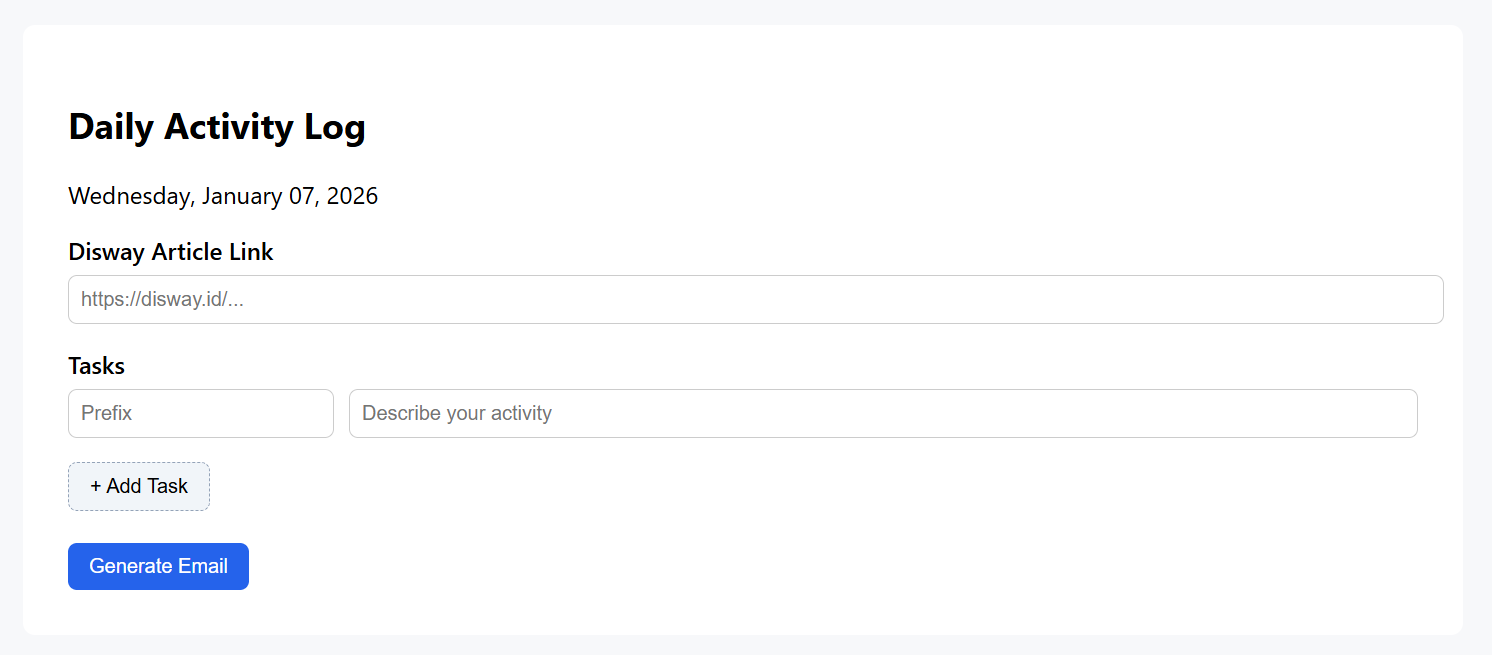1492x655 pixels.
Task: Click the Generate Email button
Action: click(x=158, y=566)
